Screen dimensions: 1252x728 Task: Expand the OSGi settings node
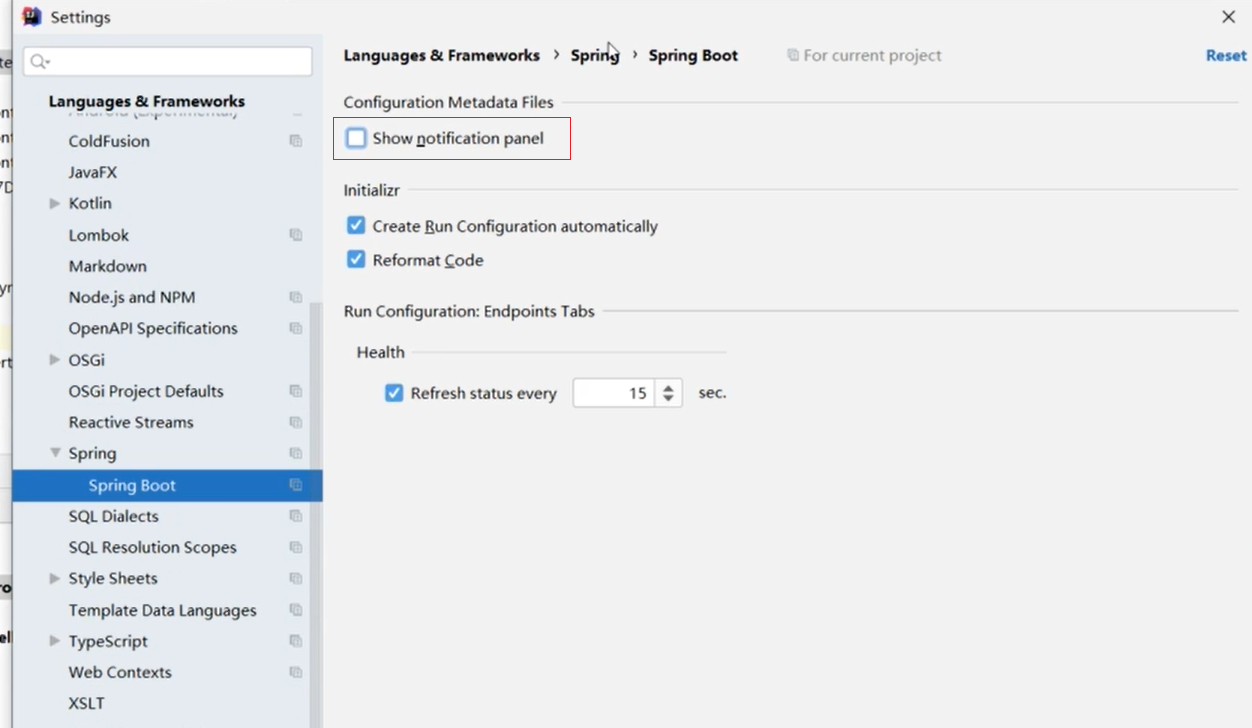click(55, 360)
